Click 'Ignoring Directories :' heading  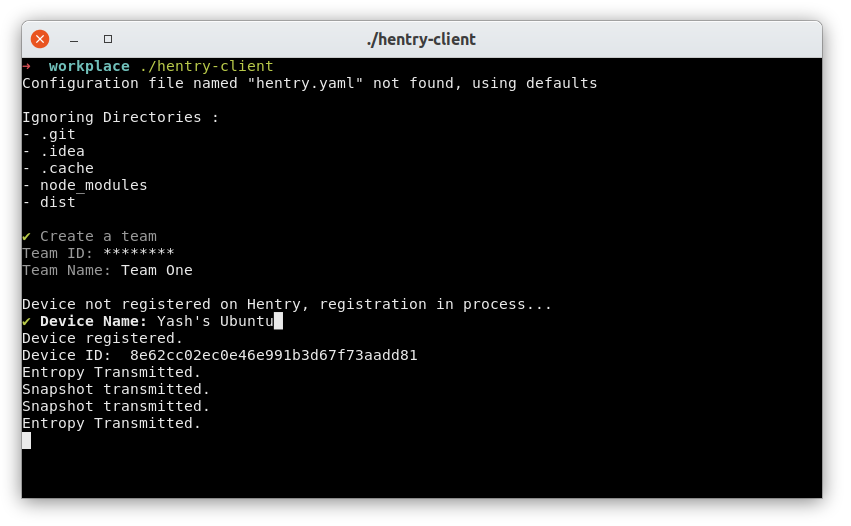(120, 117)
